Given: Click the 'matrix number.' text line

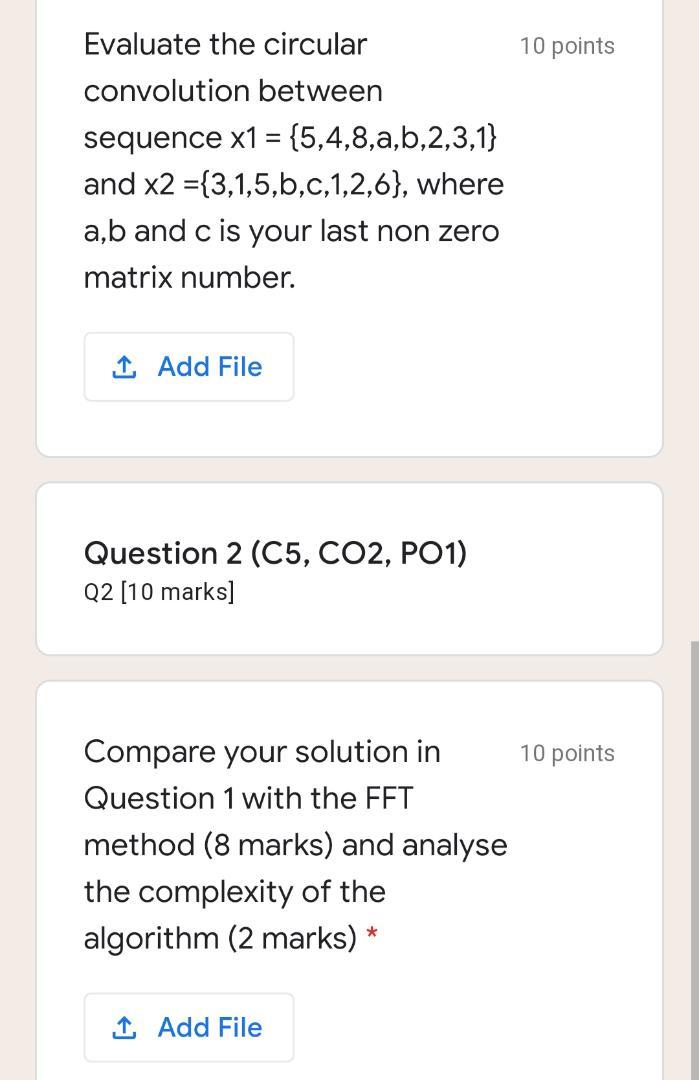Looking at the screenshot, I should [189, 278].
